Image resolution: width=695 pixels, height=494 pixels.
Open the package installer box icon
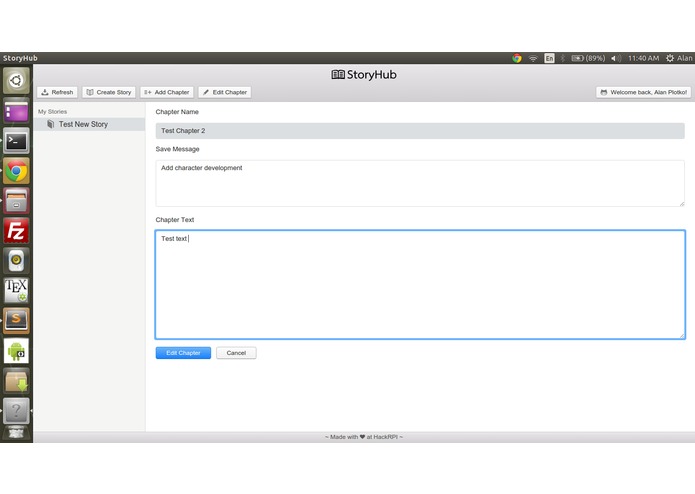tap(16, 381)
